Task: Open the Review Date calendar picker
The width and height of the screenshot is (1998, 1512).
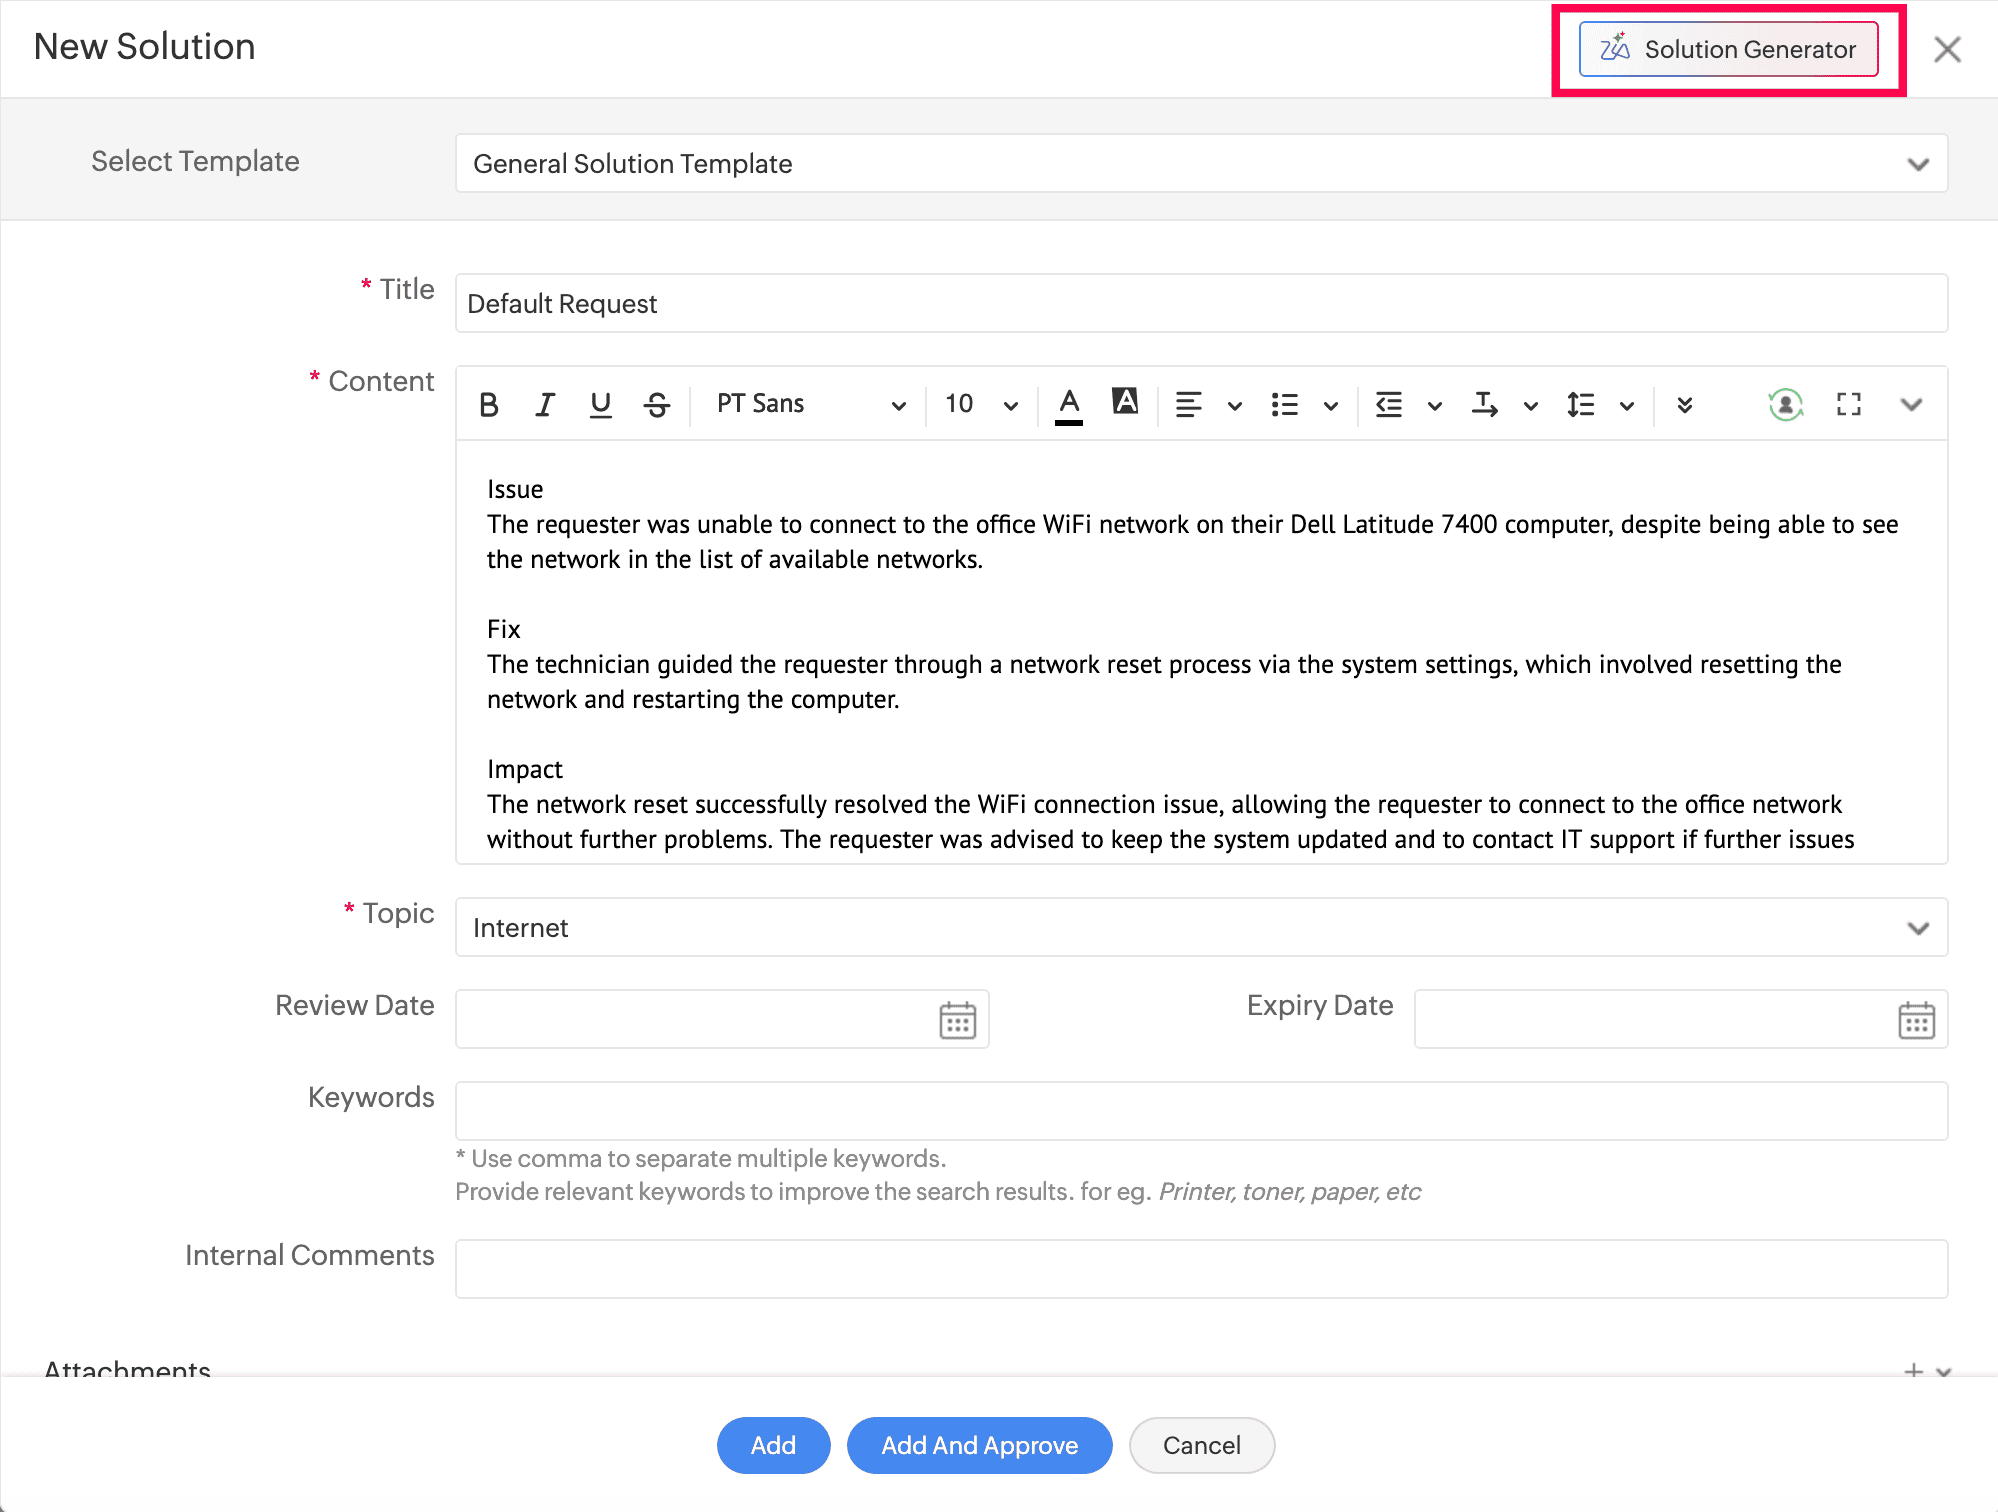Action: (957, 1020)
